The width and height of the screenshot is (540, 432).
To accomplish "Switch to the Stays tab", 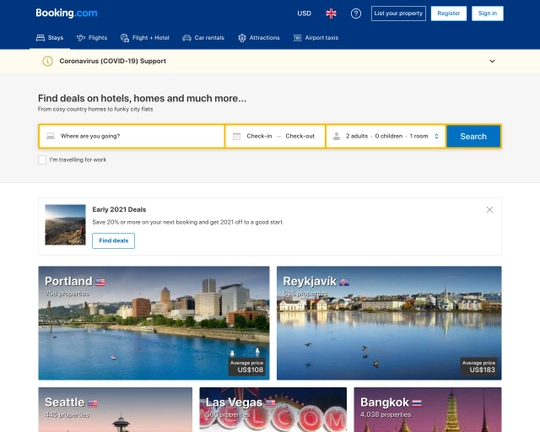I will tap(50, 38).
